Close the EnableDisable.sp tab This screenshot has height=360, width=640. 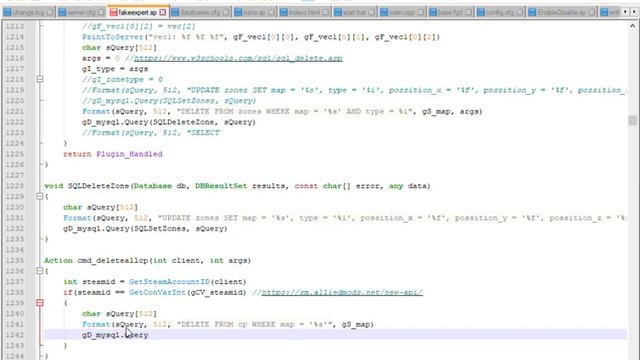tap(591, 13)
